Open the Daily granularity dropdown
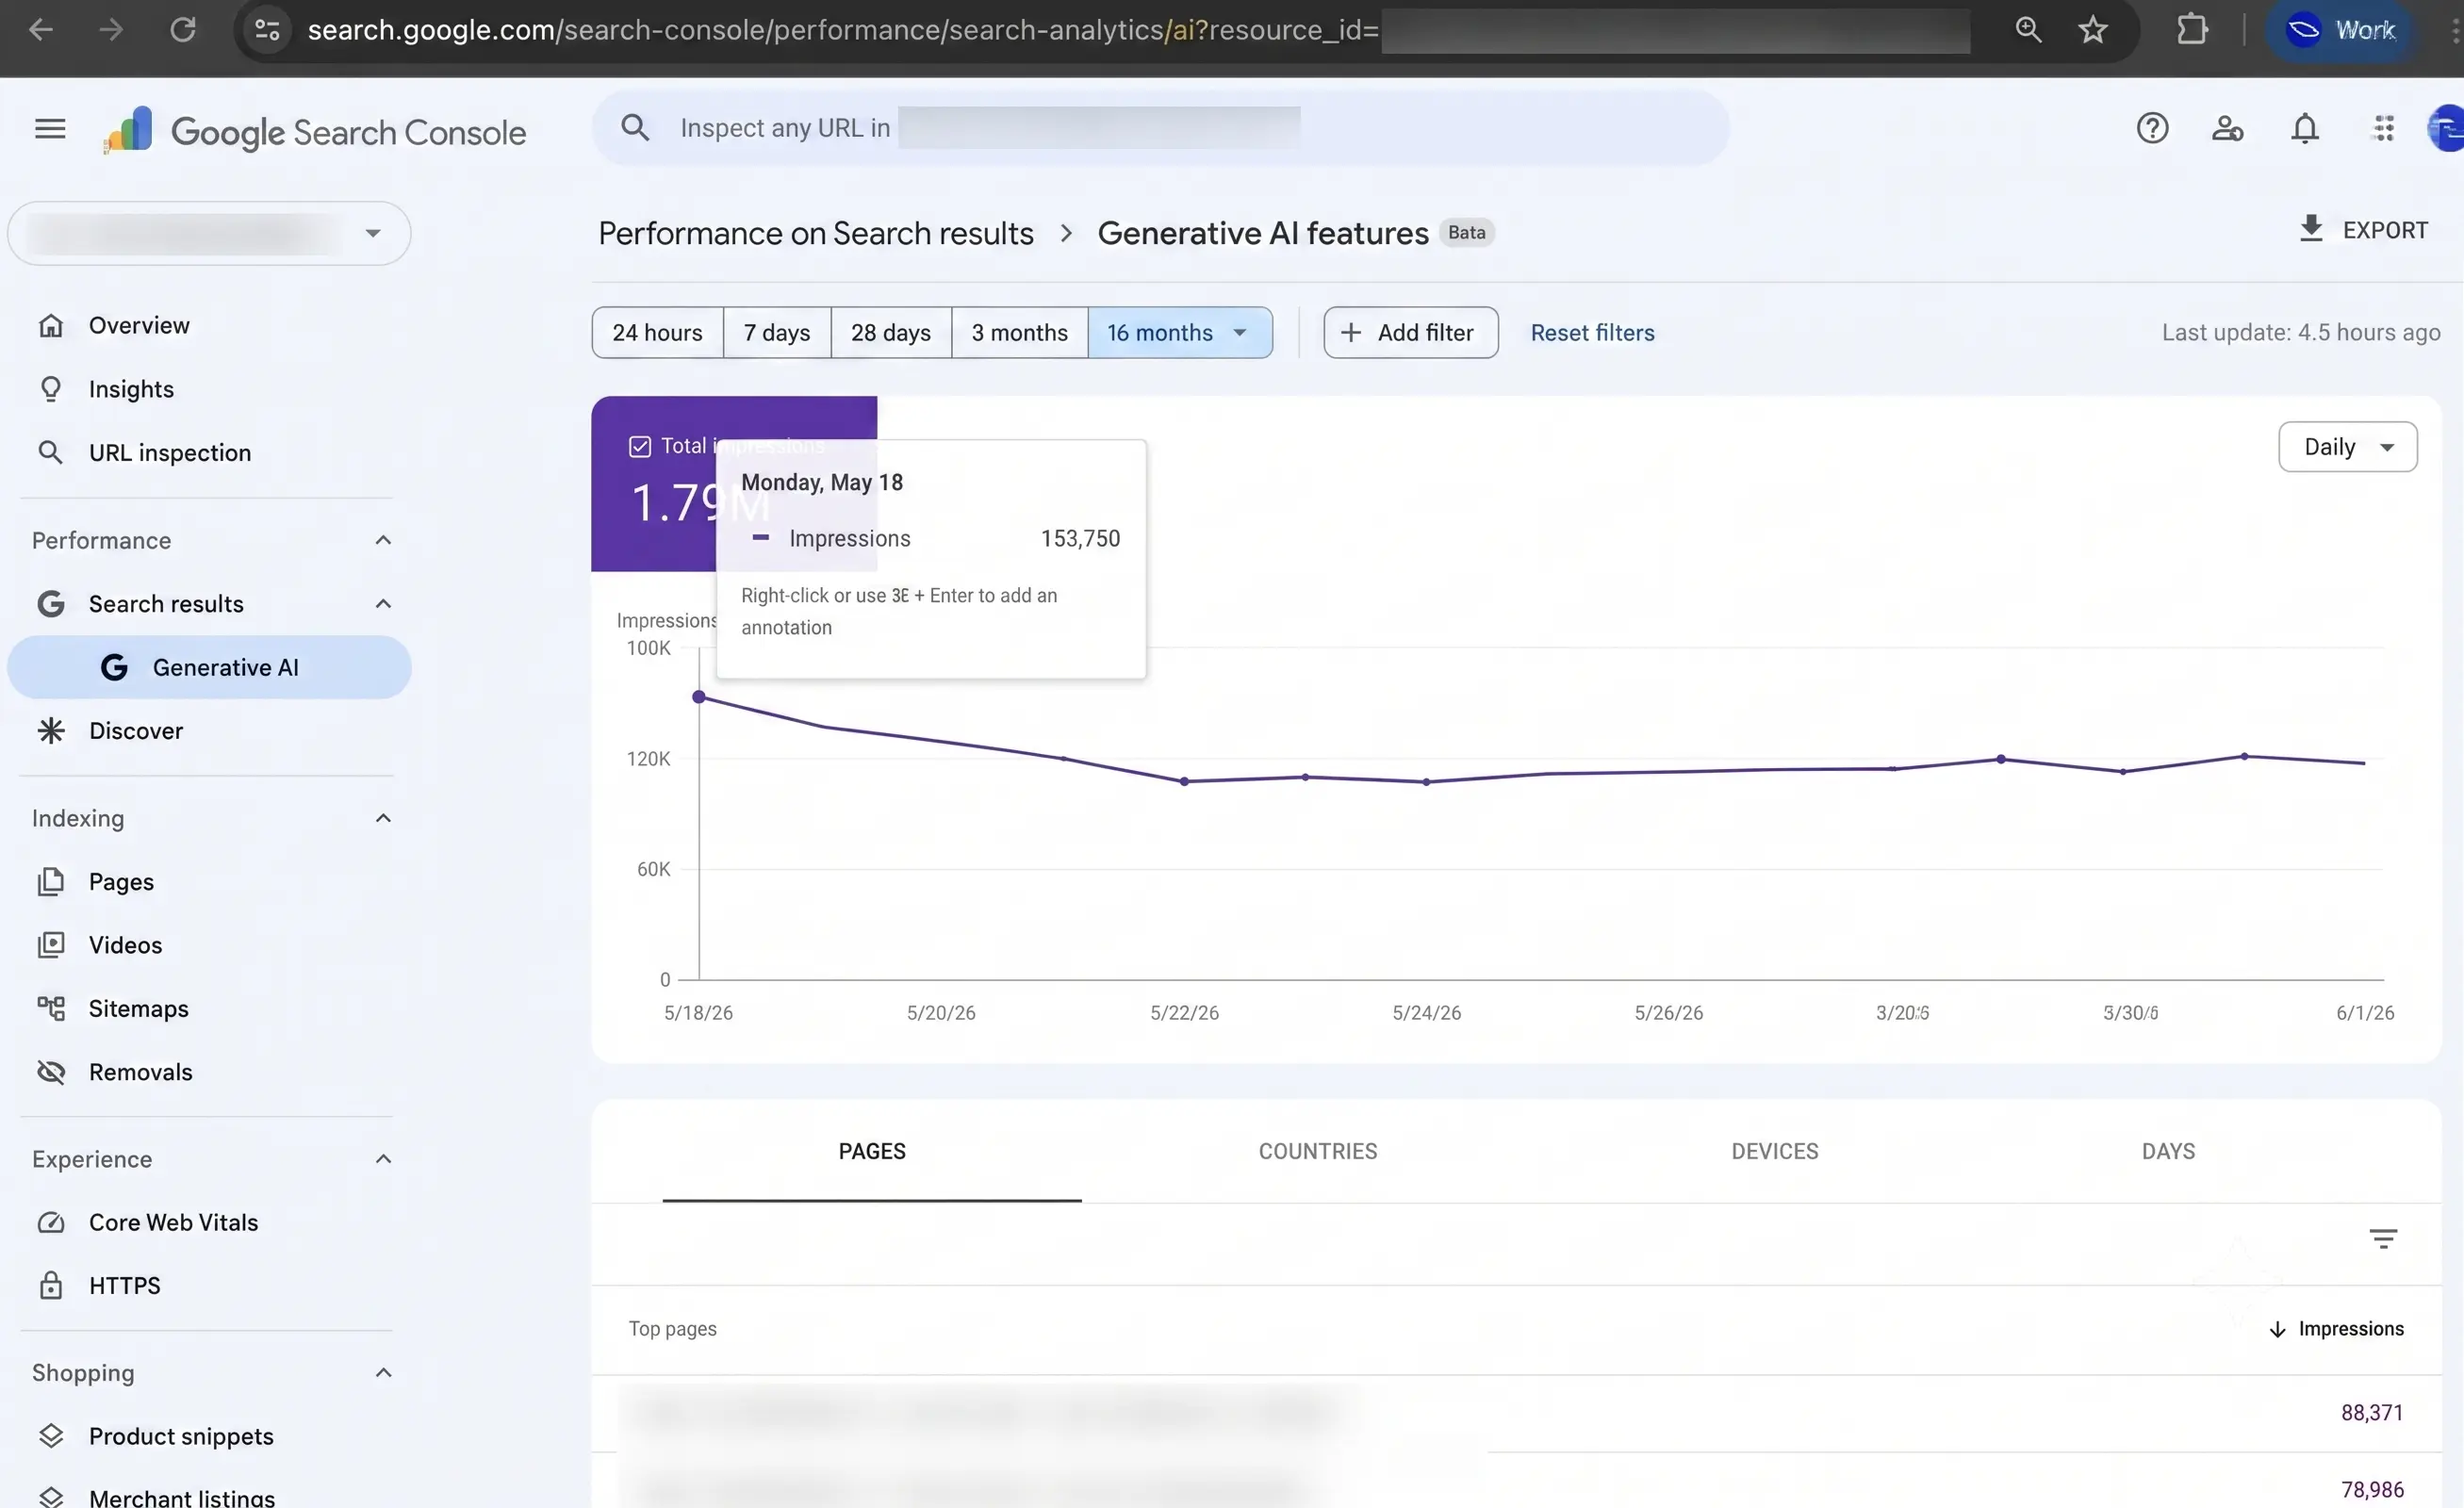Image resolution: width=2464 pixels, height=1508 pixels. pyautogui.click(x=2347, y=447)
